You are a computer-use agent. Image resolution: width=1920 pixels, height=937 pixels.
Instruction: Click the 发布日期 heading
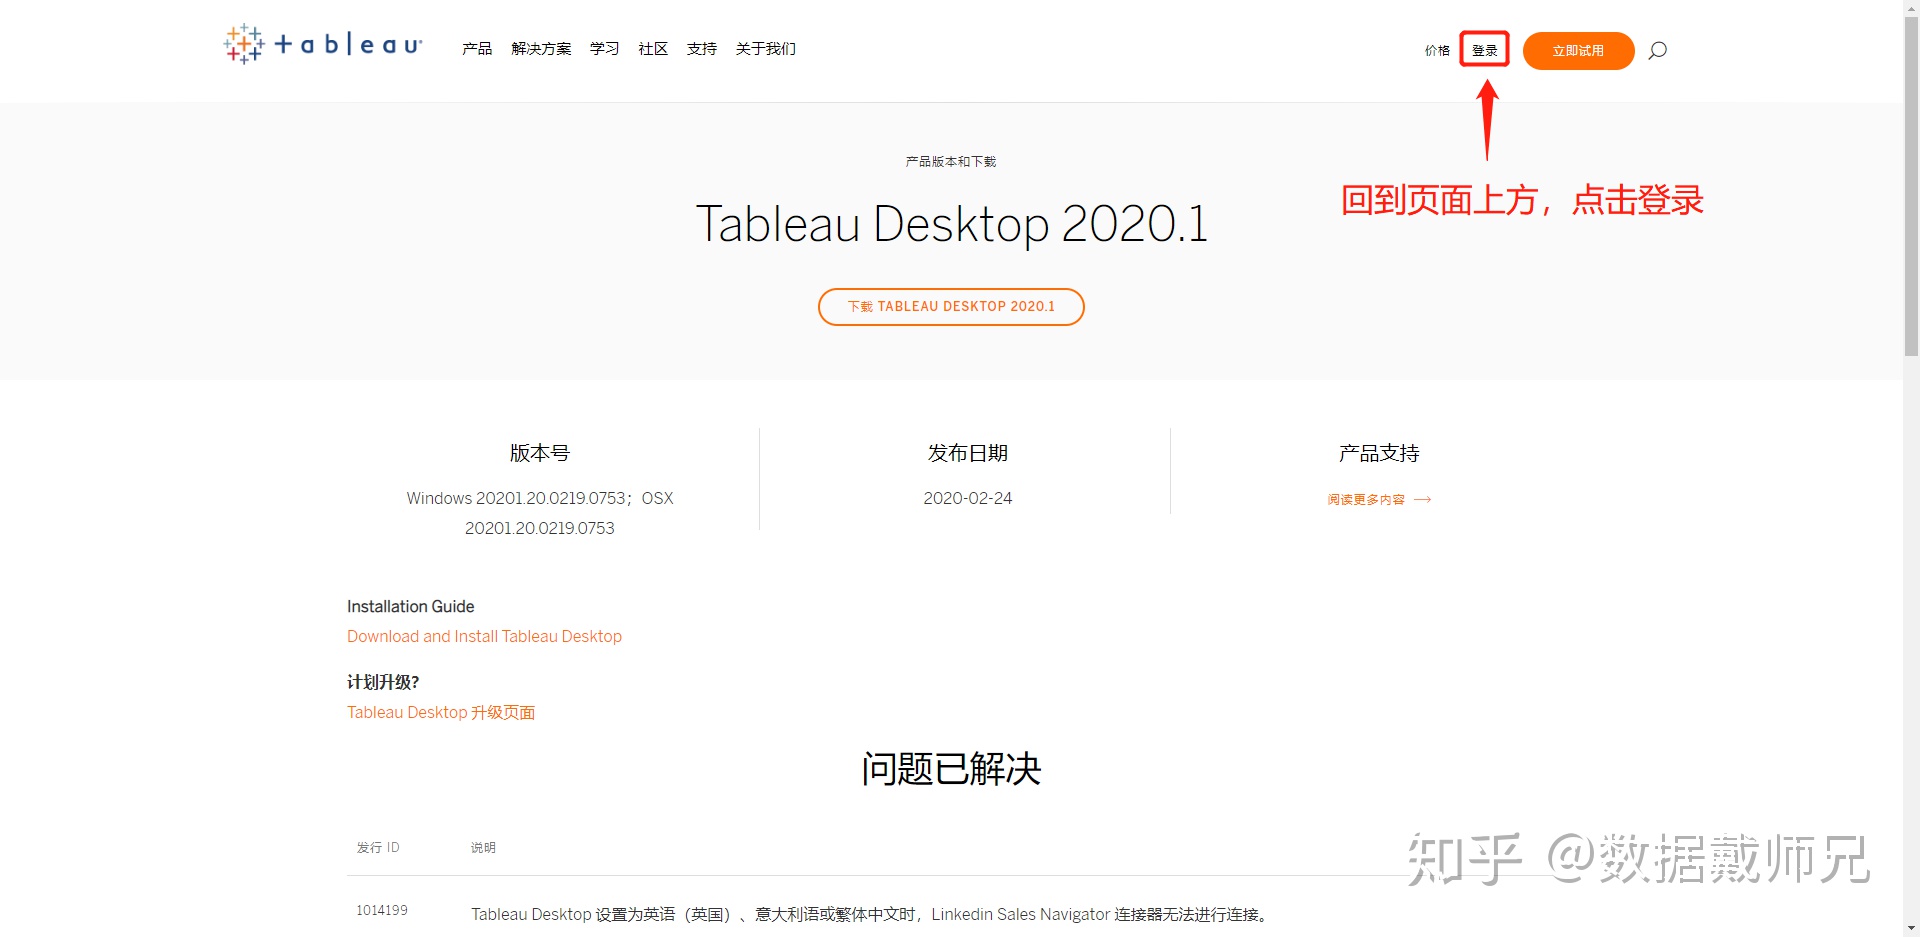click(967, 453)
